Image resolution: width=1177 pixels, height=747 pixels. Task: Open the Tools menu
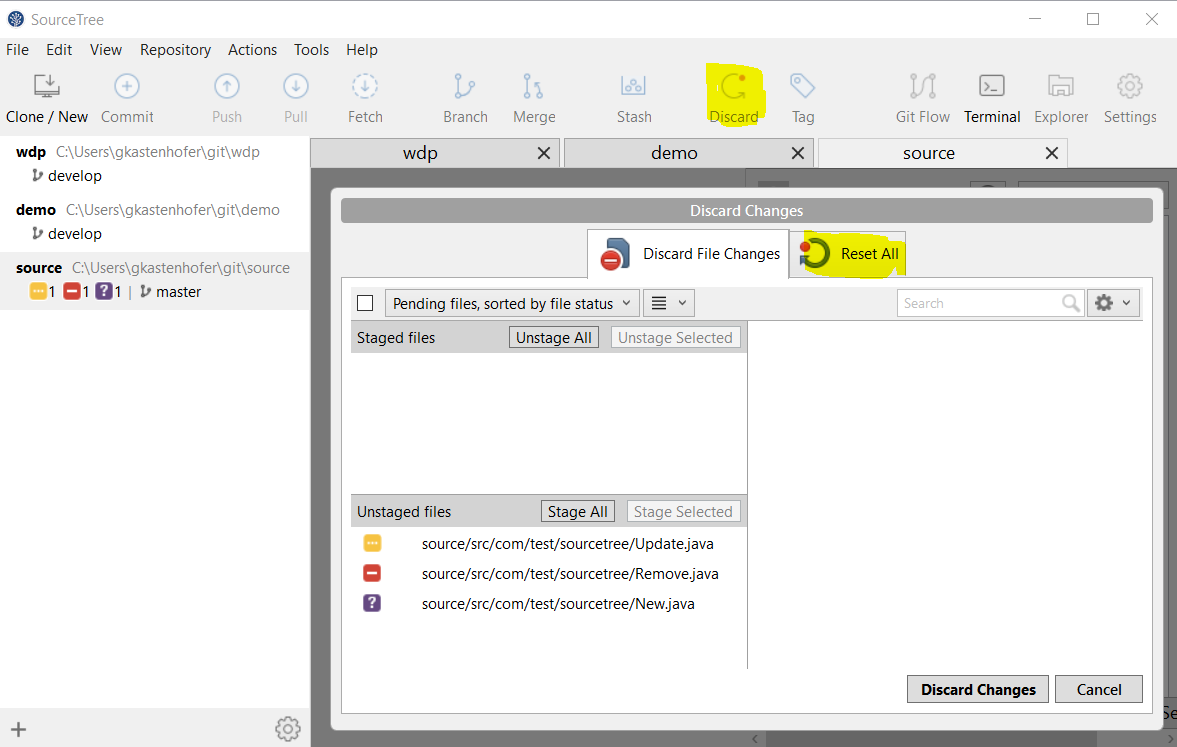point(312,50)
